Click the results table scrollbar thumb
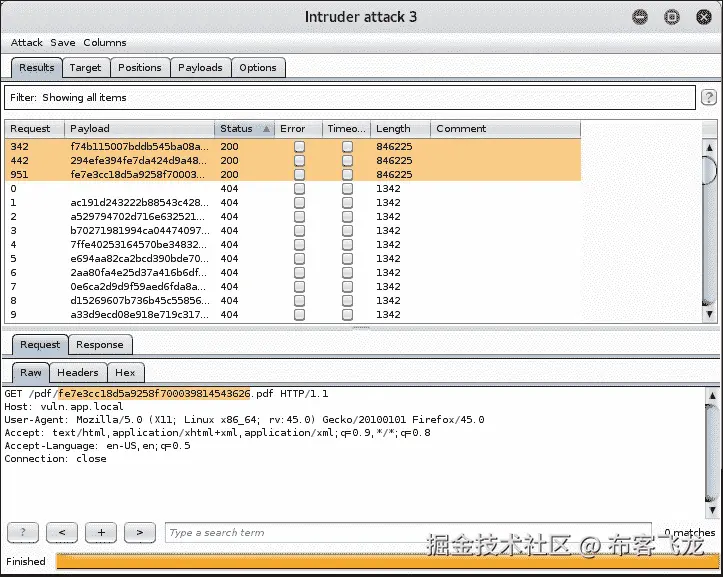The height and width of the screenshot is (577, 723). point(709,170)
